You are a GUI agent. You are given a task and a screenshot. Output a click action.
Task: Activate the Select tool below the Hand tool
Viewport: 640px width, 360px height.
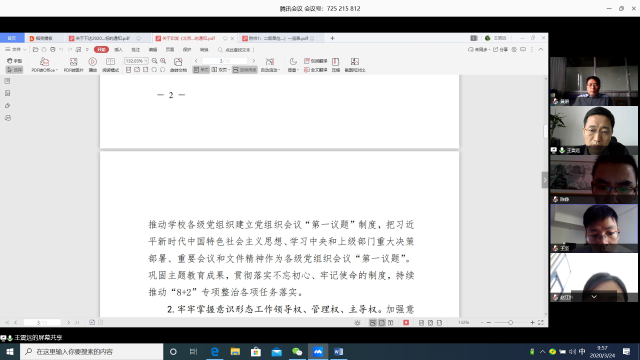15,70
